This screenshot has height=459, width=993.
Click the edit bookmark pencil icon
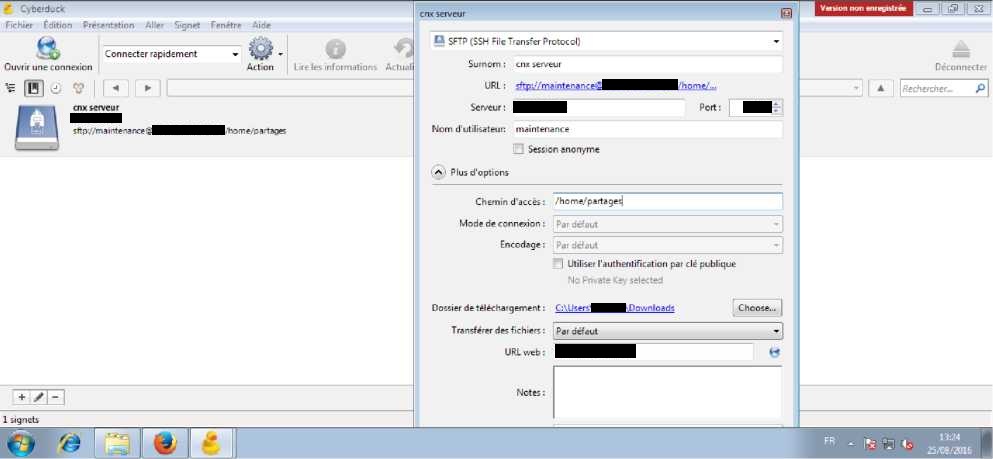tap(39, 397)
